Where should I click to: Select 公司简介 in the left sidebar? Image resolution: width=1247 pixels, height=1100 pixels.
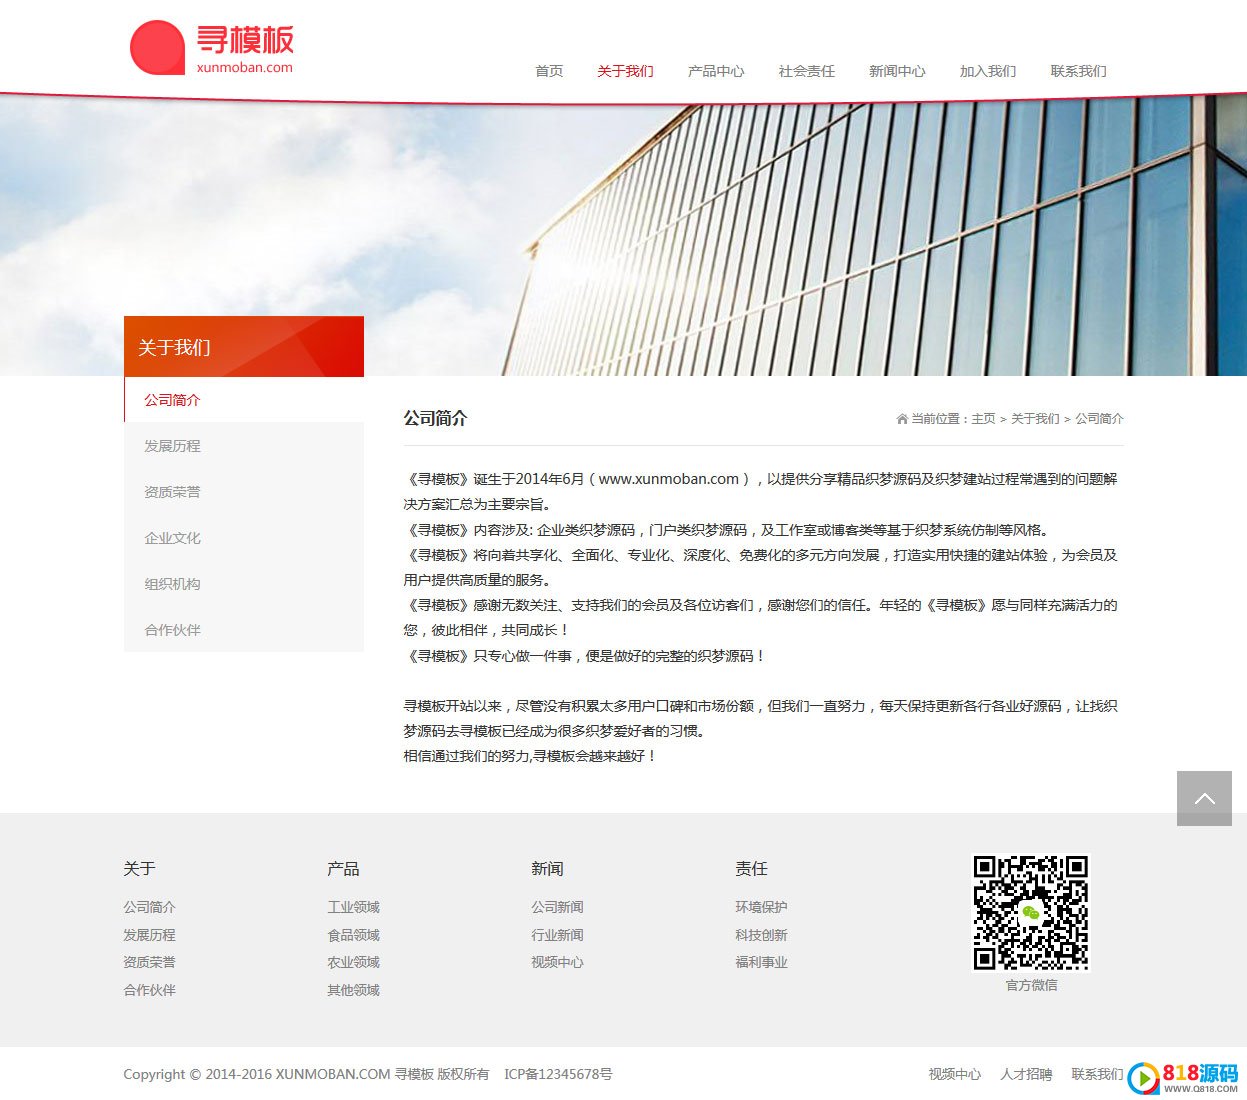click(x=244, y=400)
